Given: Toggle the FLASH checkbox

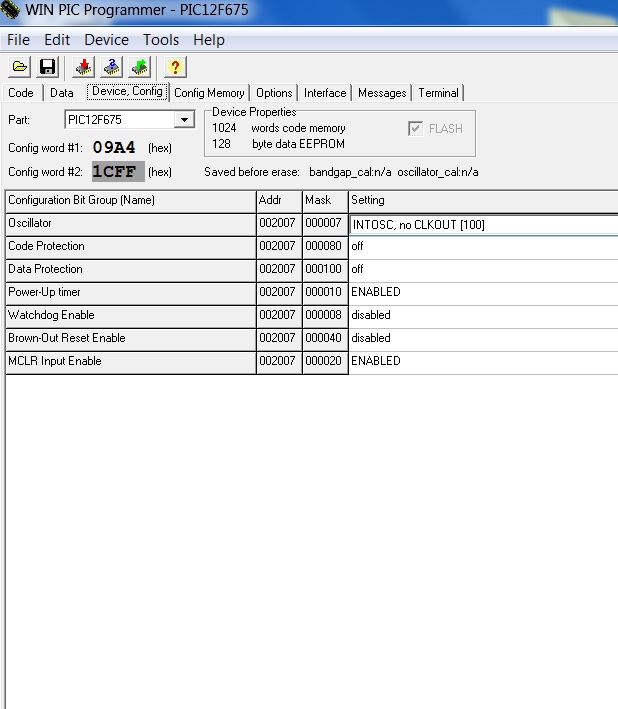Looking at the screenshot, I should pyautogui.click(x=416, y=129).
